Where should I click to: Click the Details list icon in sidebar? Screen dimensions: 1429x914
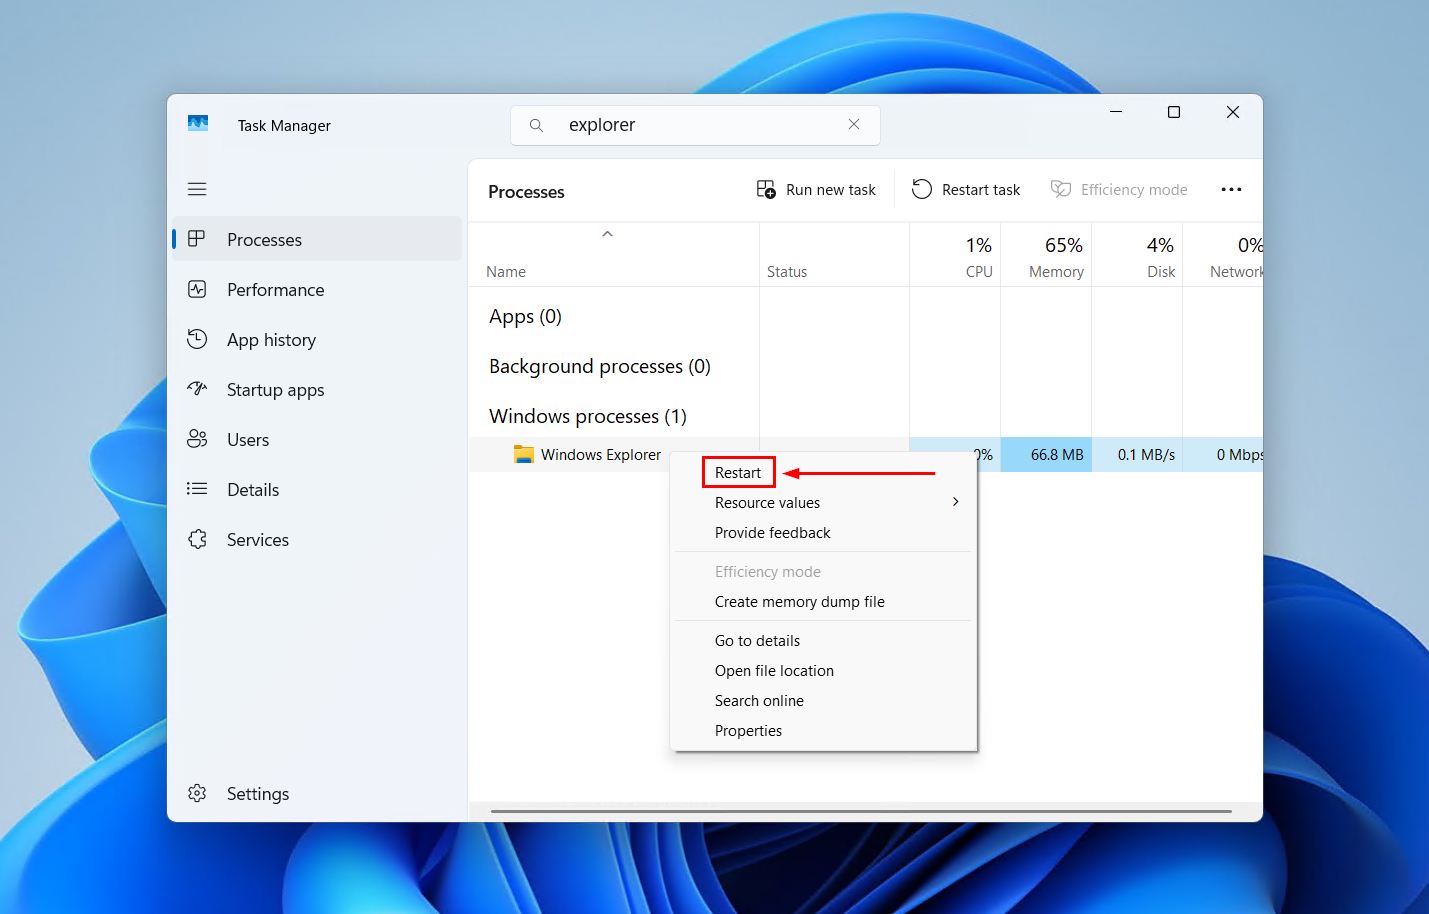coord(197,489)
